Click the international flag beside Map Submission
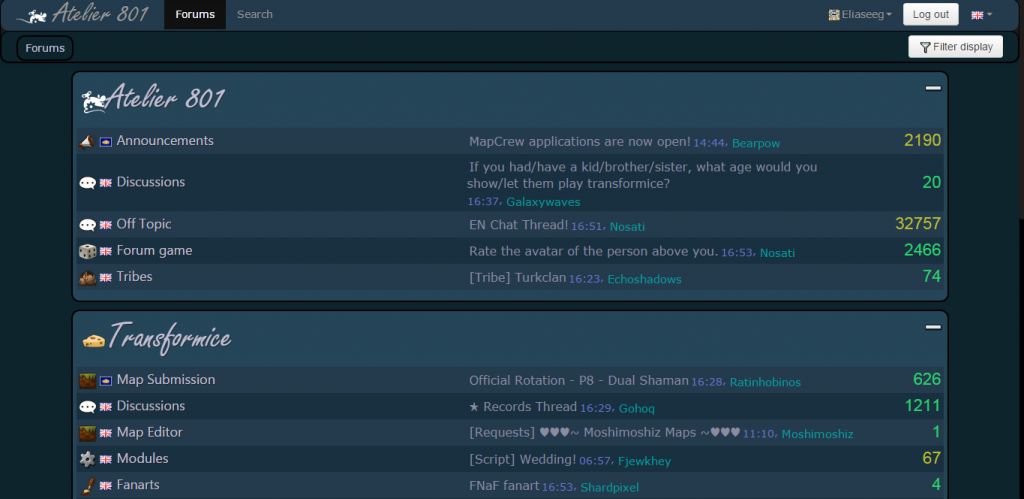The image size is (1024, 499). point(106,380)
